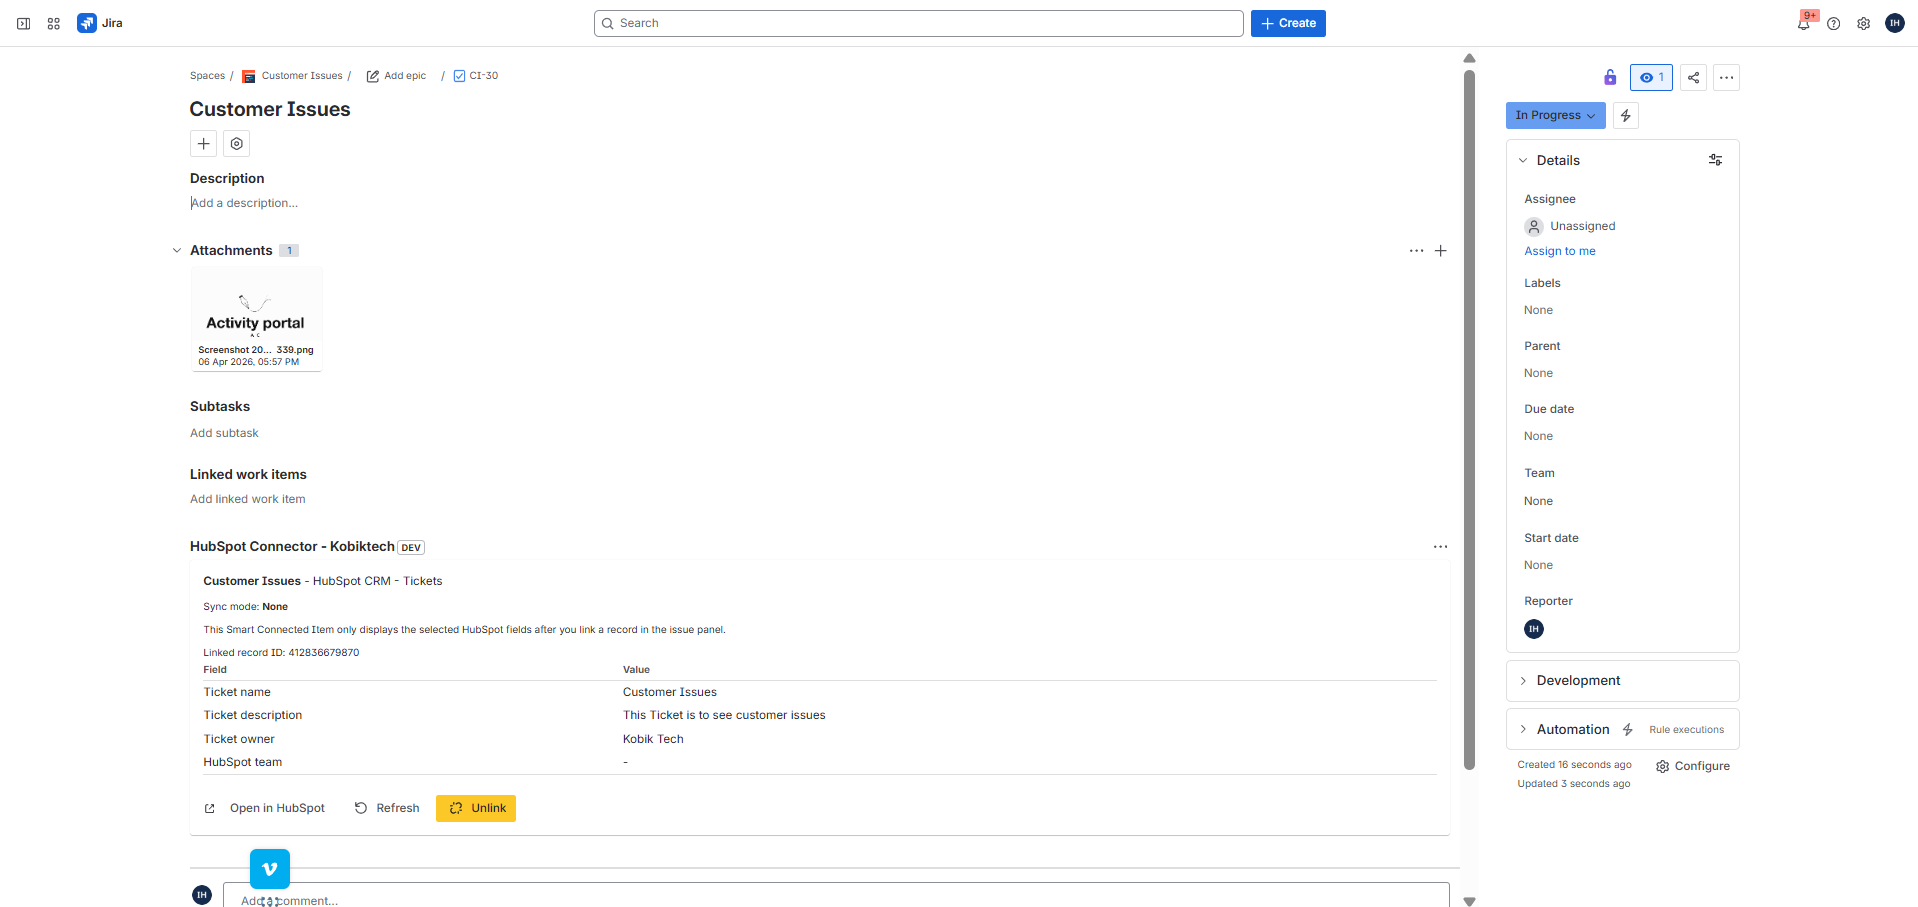Click the notifications bell icon
The width and height of the screenshot is (1918, 907).
[1804, 22]
